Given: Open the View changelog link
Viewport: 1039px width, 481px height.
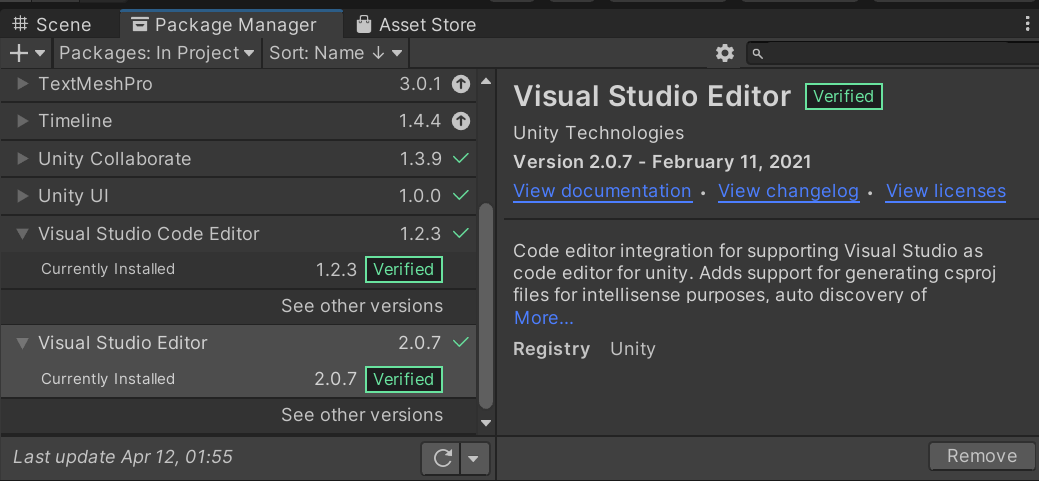Looking at the screenshot, I should click(788, 191).
